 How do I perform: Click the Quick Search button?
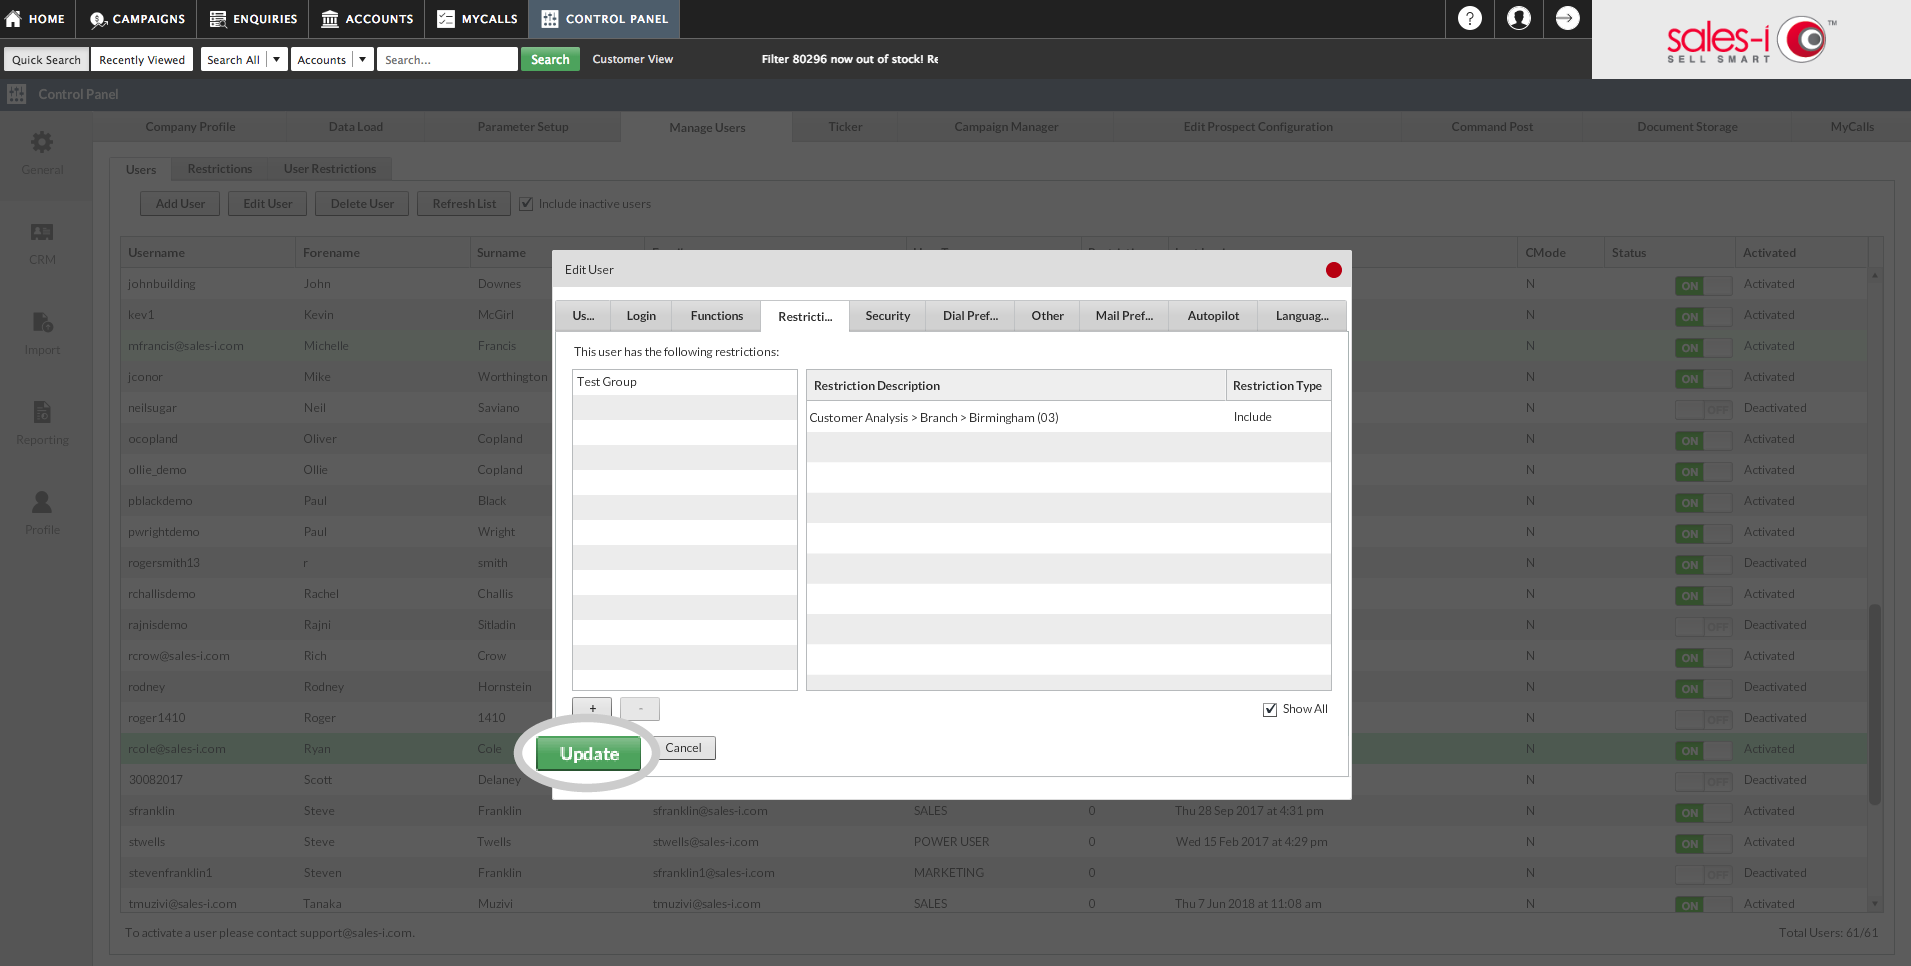(46, 60)
